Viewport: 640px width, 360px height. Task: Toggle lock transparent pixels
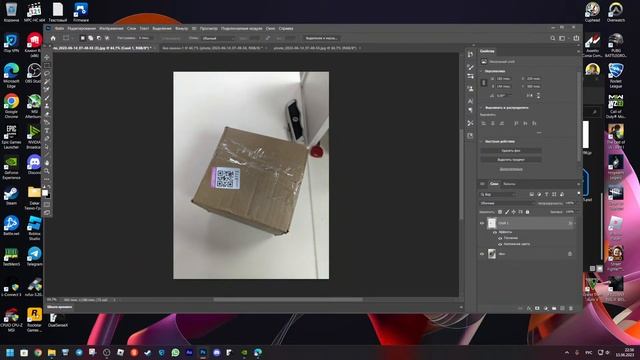500,212
